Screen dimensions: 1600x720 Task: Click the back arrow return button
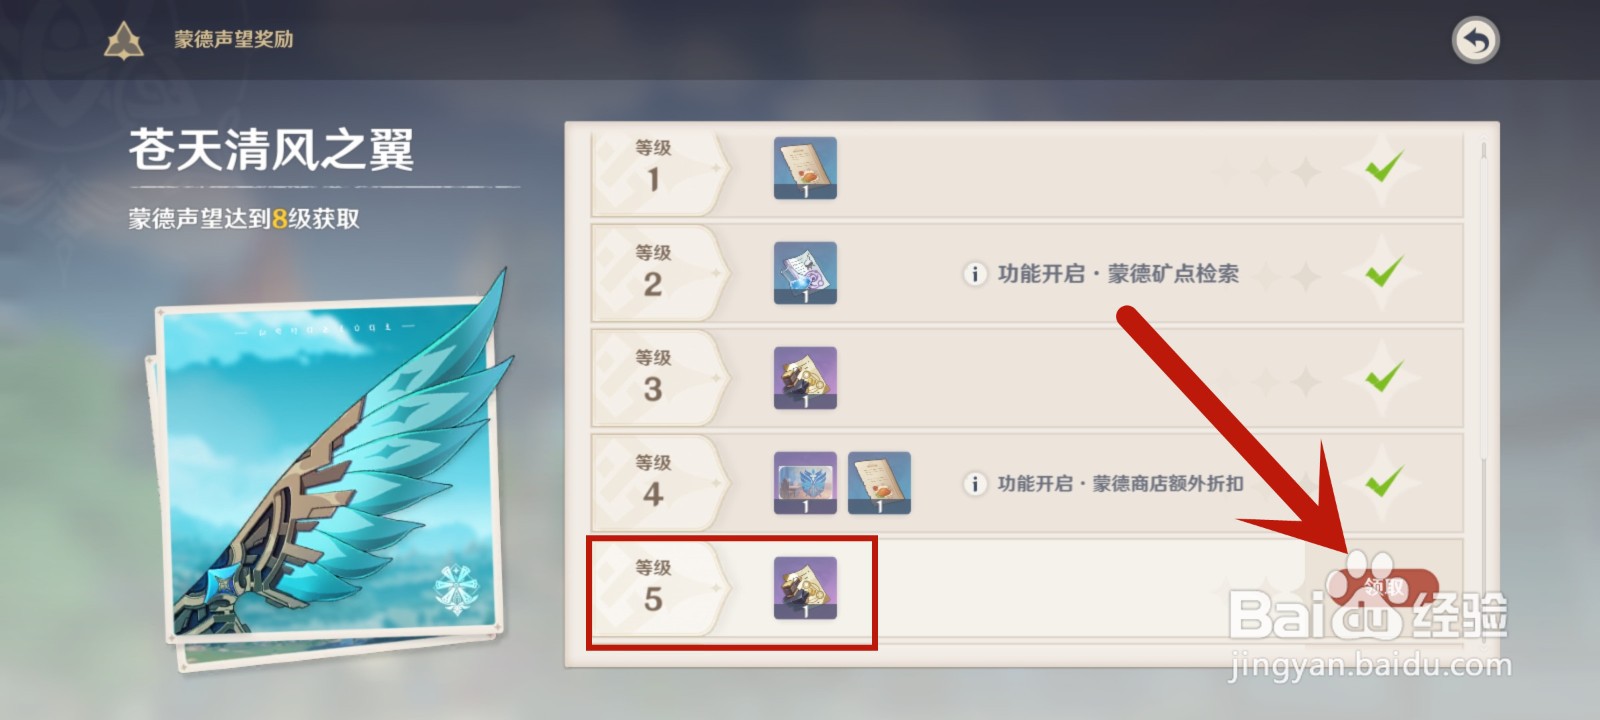[1475, 41]
